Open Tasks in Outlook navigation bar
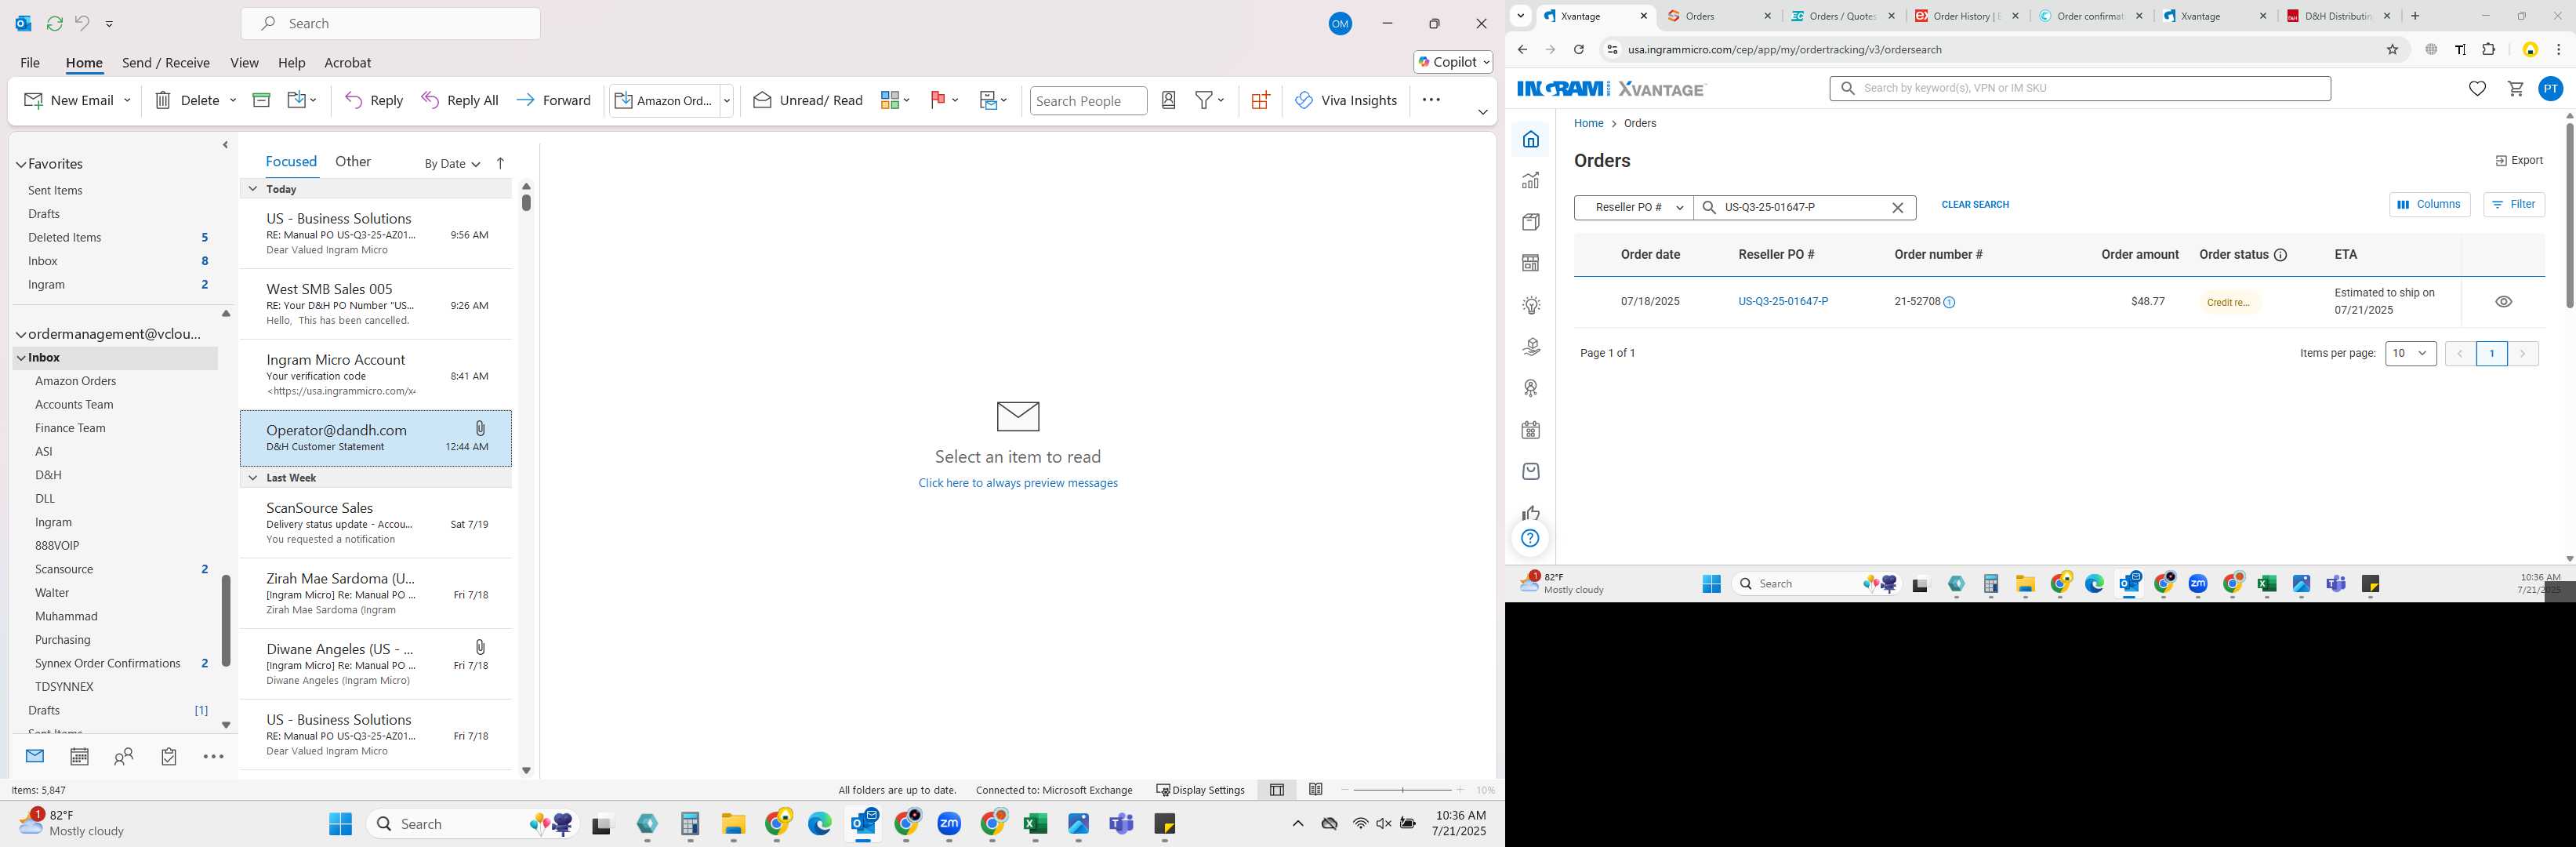Image resolution: width=2576 pixels, height=847 pixels. 169,757
